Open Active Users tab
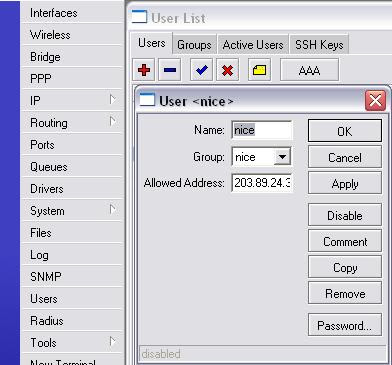Screen dimensions: 392x365 [253, 45]
